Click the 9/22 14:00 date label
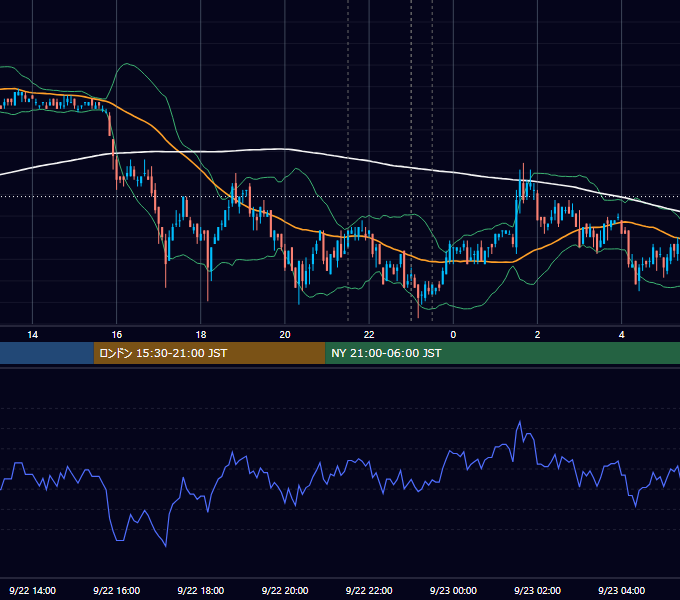This screenshot has height=600, width=680. point(33,590)
